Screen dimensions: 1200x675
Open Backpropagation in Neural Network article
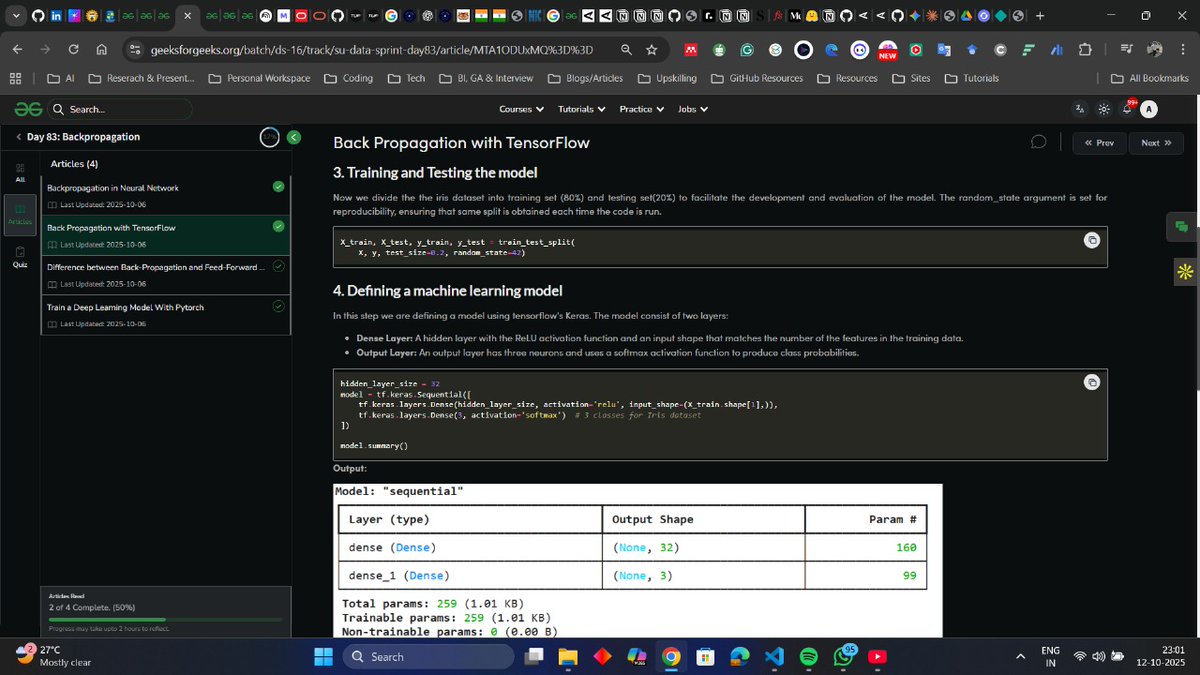pos(113,187)
